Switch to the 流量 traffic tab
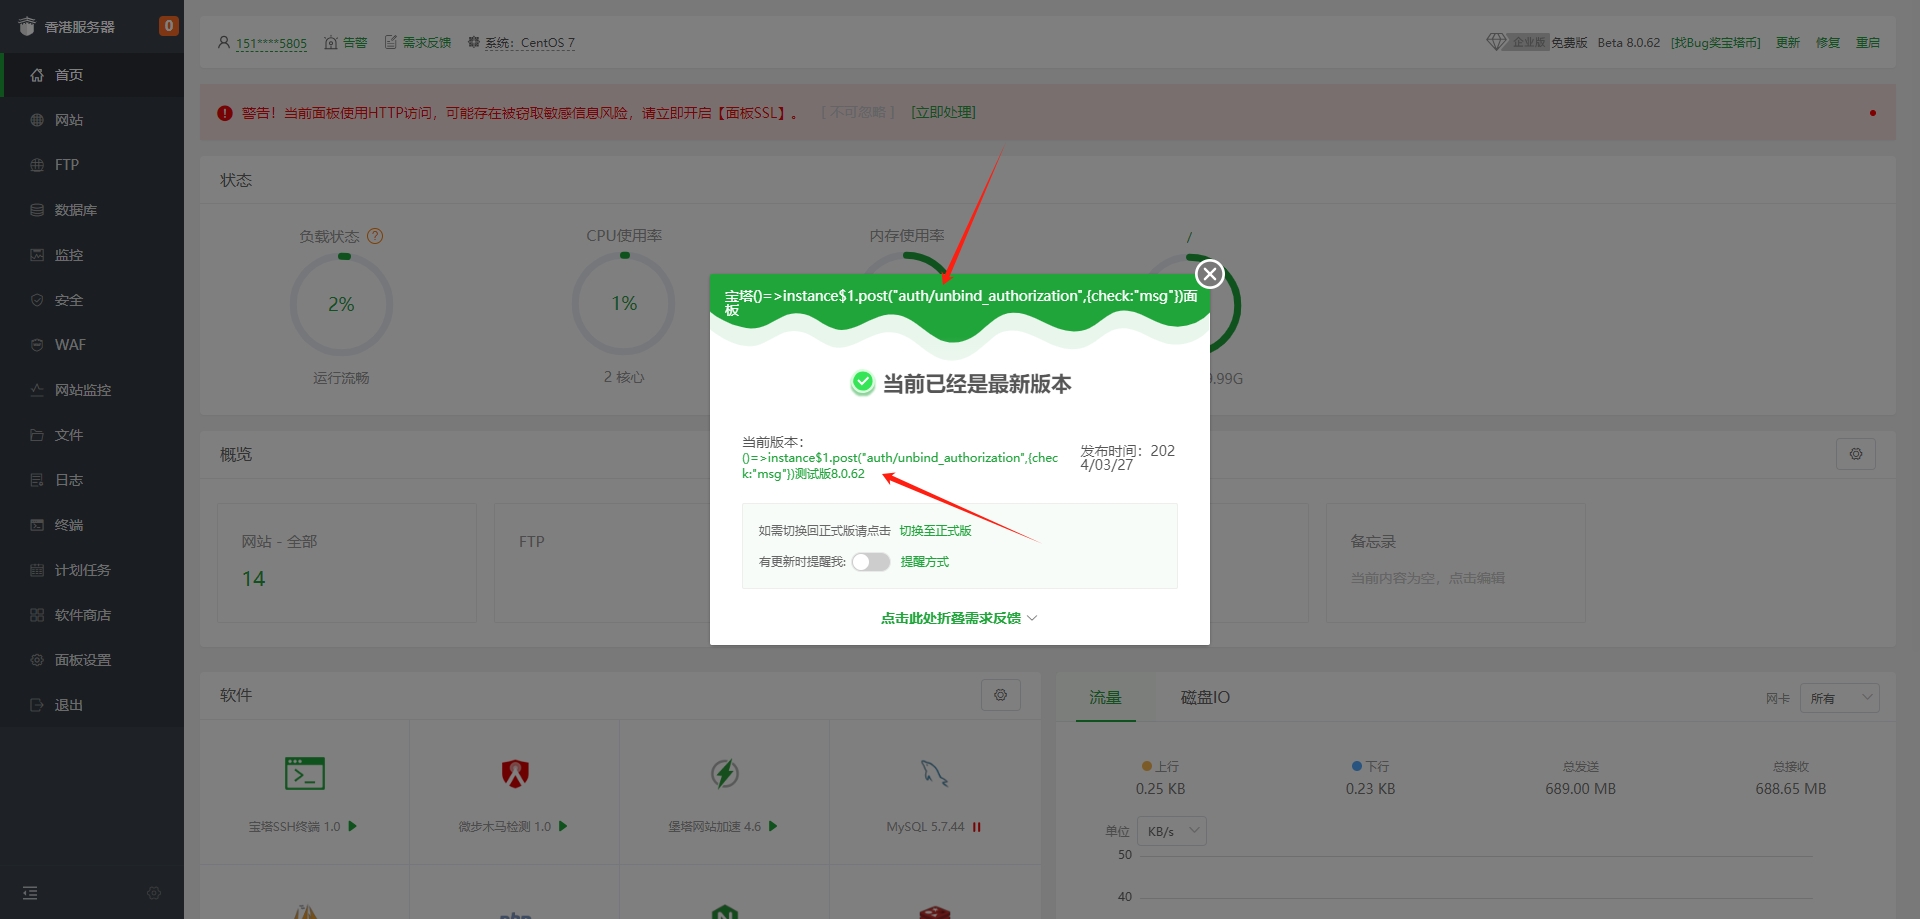 (1105, 697)
